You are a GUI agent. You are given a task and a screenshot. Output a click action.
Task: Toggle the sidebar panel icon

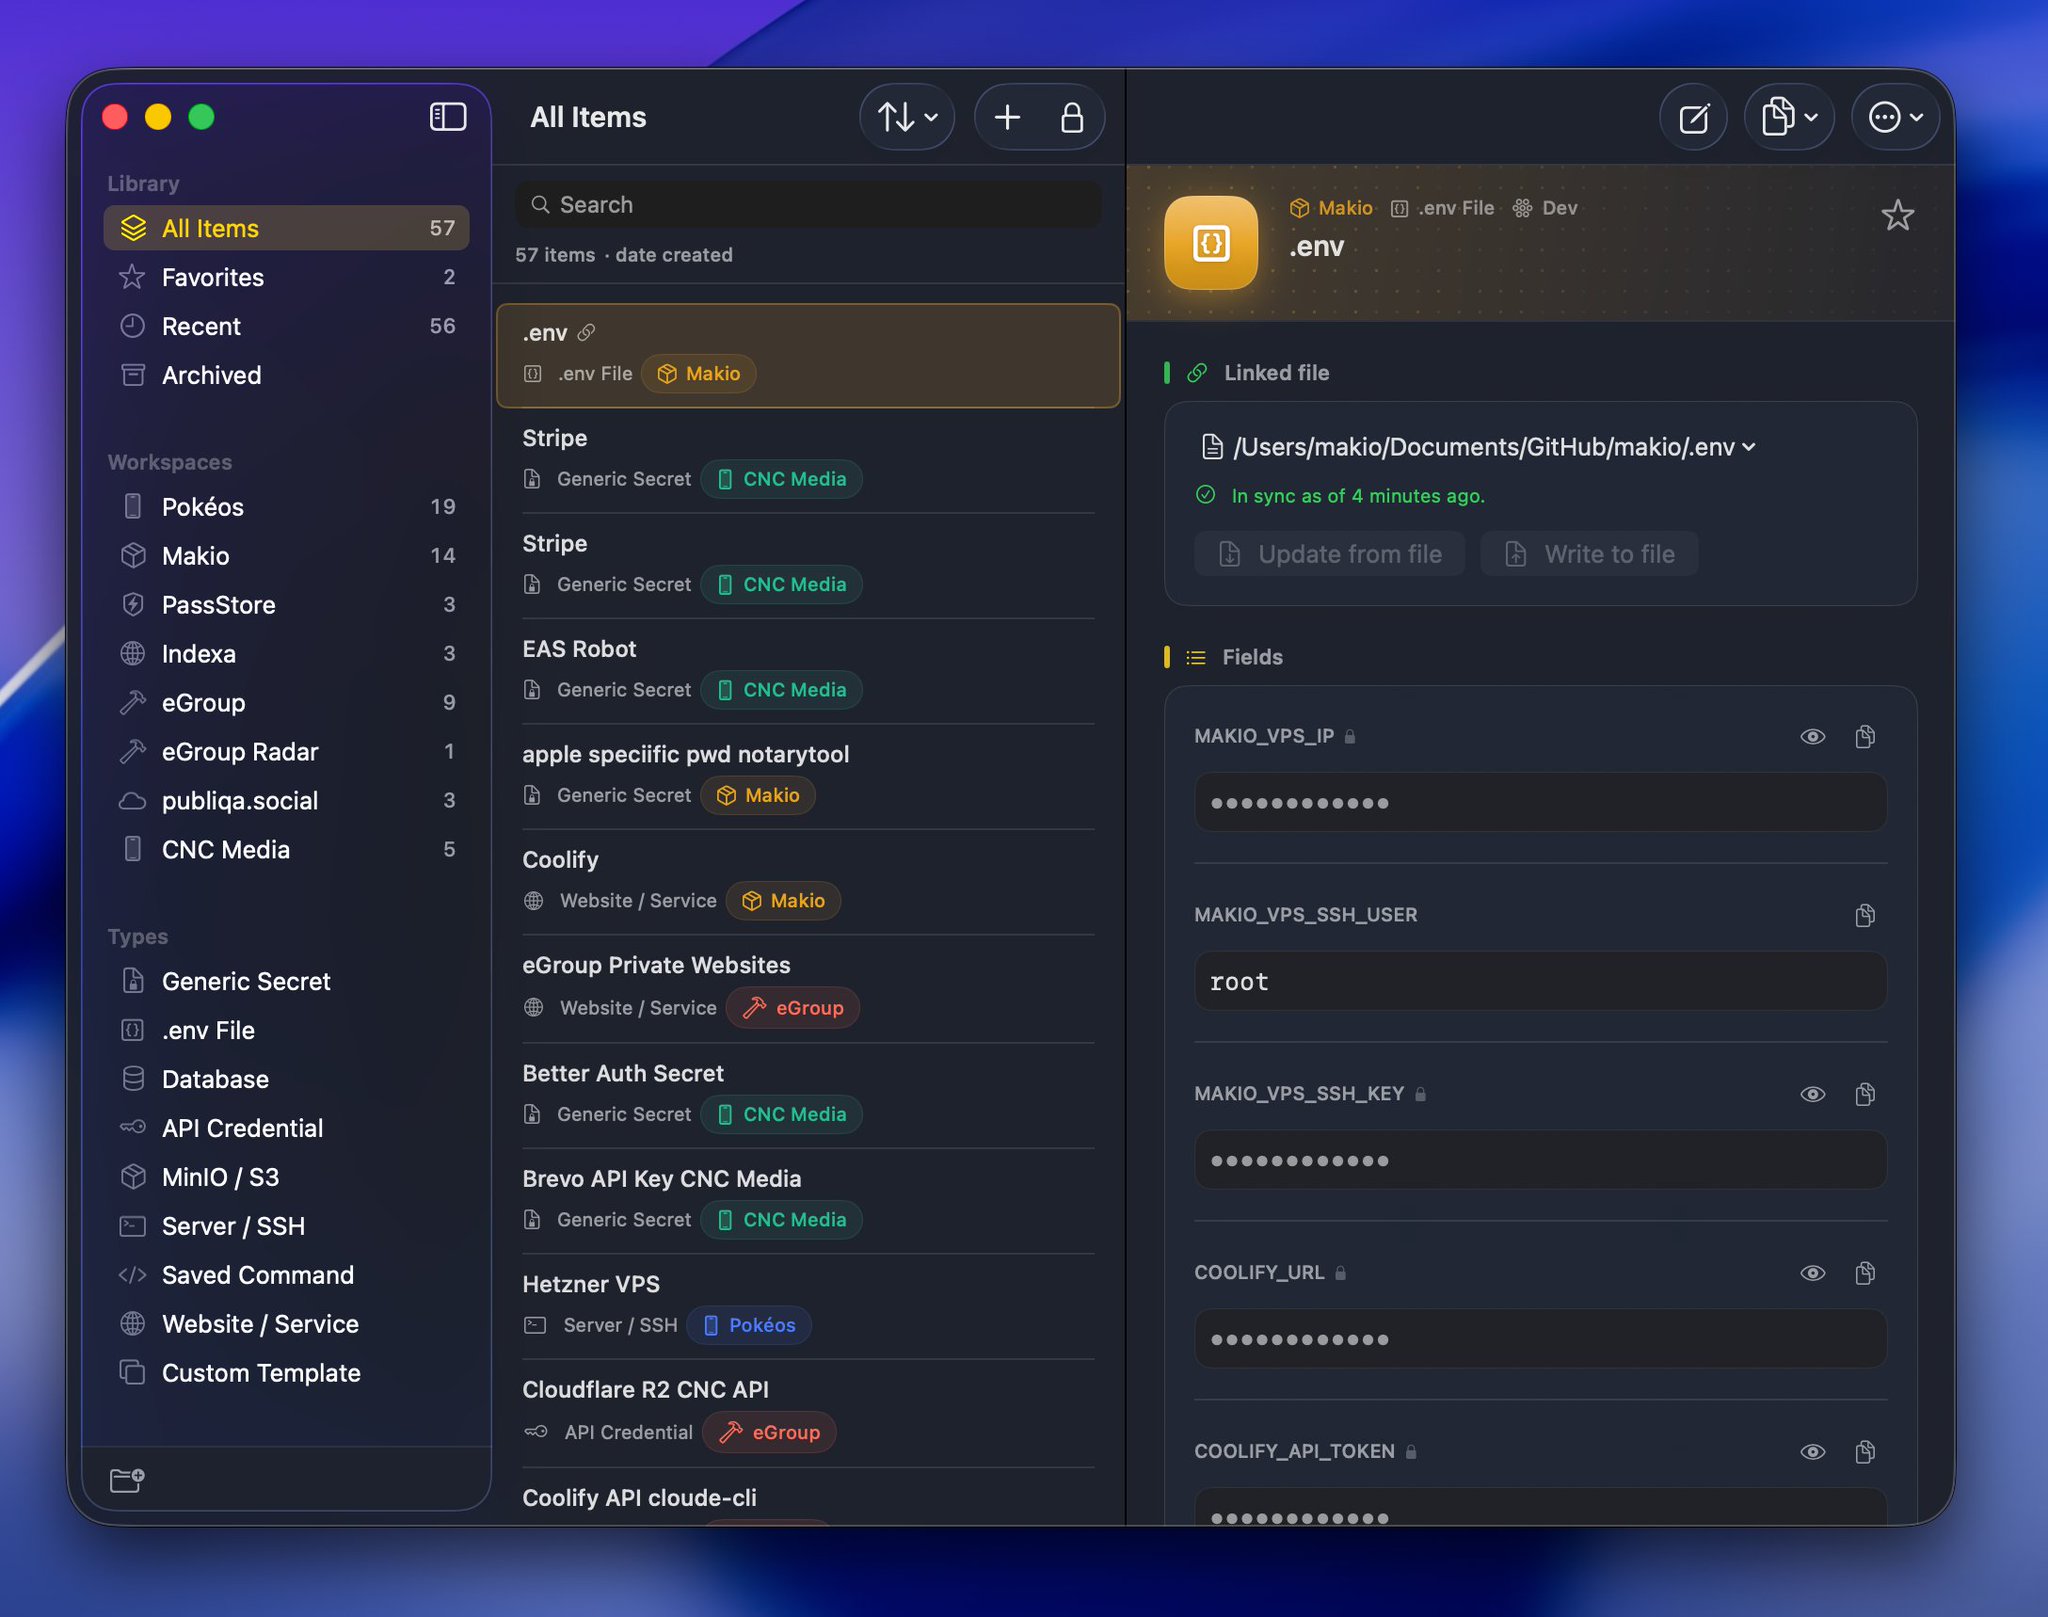(448, 117)
